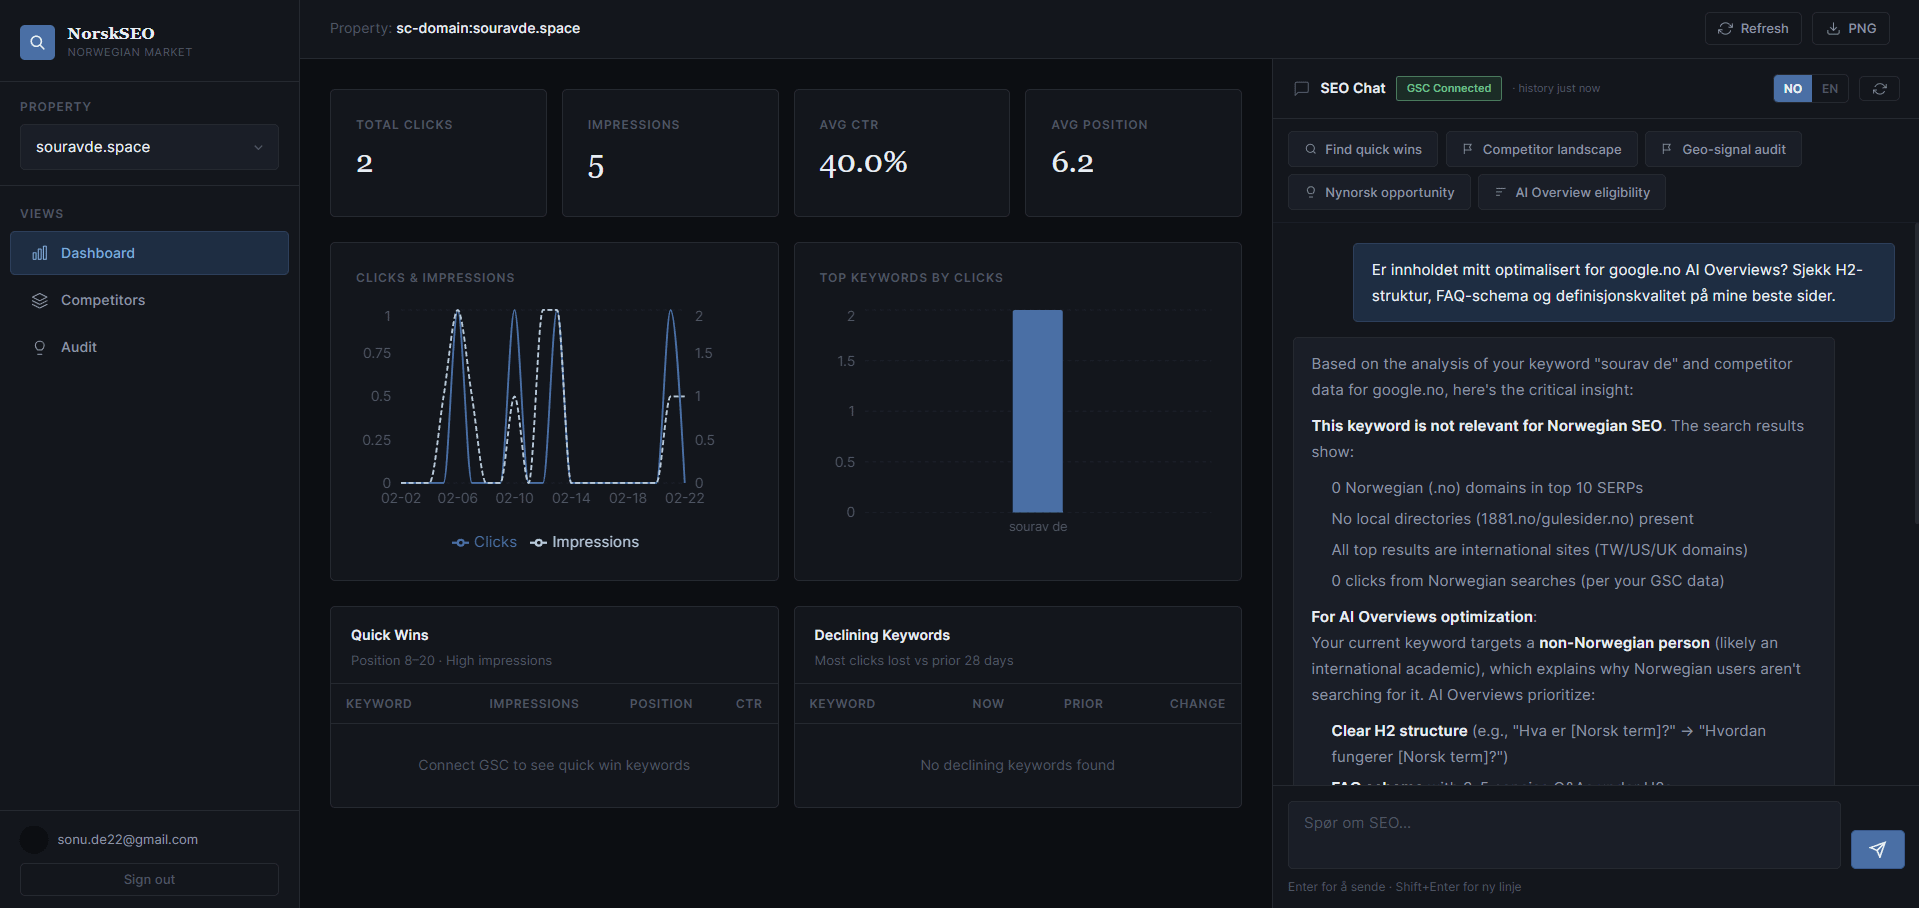Click the Competitors layers icon
Image resolution: width=1919 pixels, height=908 pixels.
[x=40, y=300]
